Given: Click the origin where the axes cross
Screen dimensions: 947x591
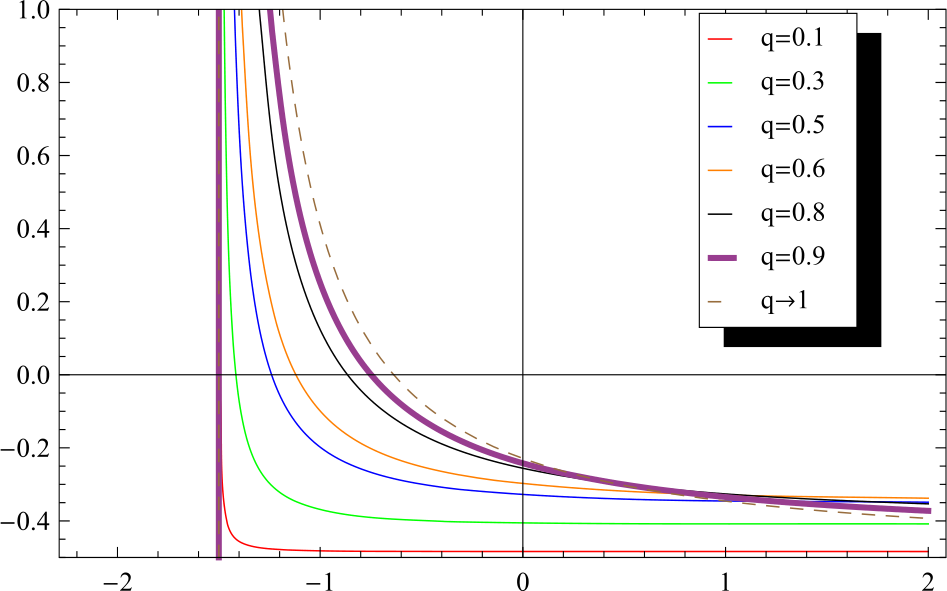Looking at the screenshot, I should pos(522,375).
